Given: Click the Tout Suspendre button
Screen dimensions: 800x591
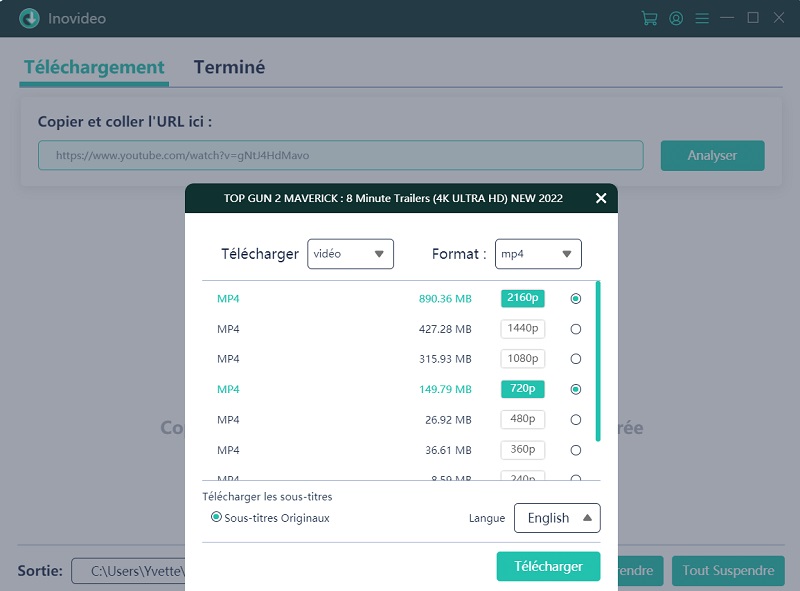Looking at the screenshot, I should pos(728,571).
